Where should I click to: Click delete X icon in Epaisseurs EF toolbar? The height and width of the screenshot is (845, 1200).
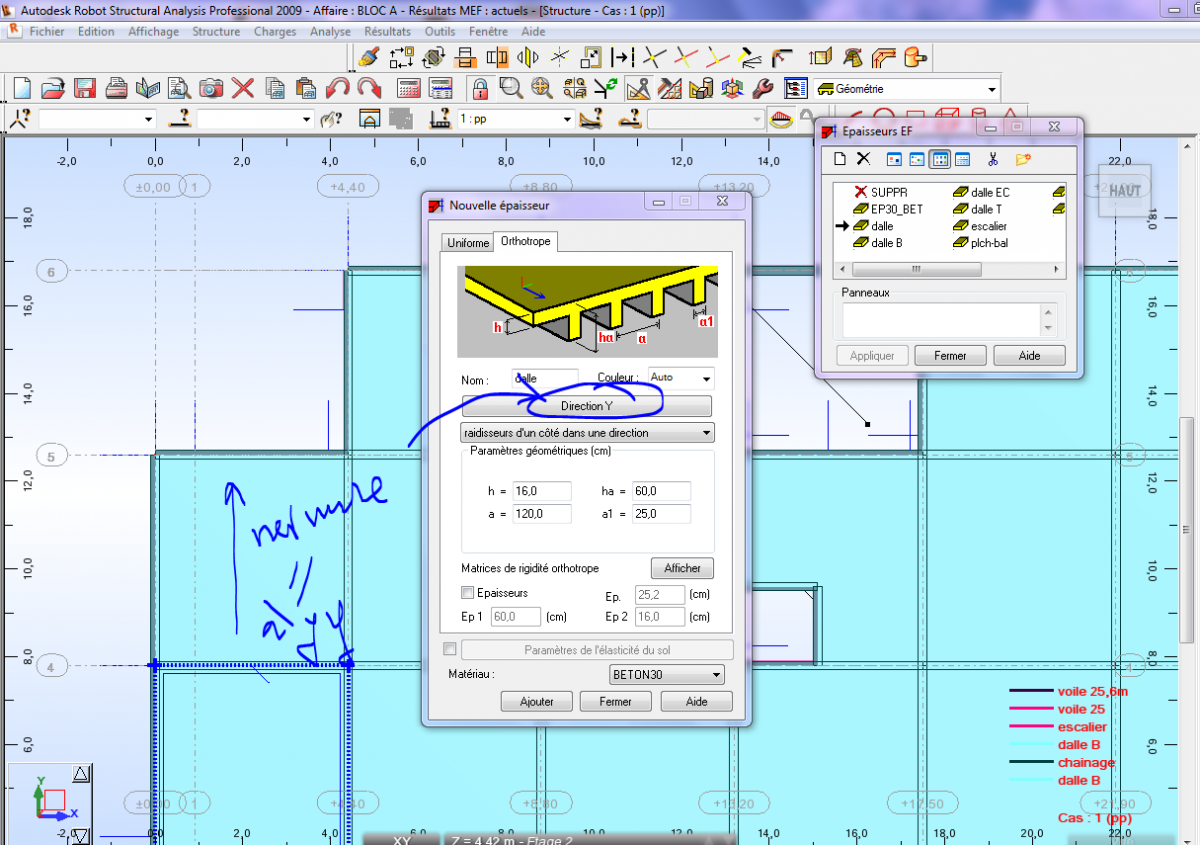864,159
